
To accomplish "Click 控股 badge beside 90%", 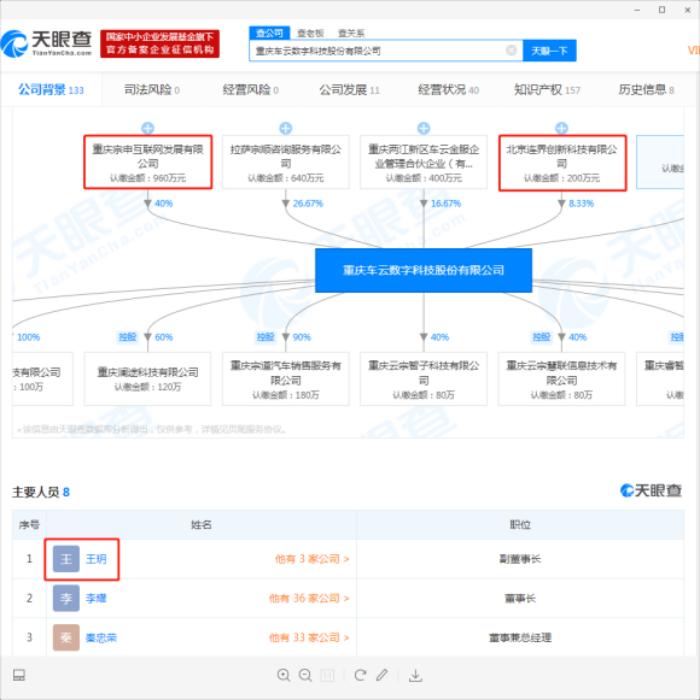I will [x=265, y=337].
